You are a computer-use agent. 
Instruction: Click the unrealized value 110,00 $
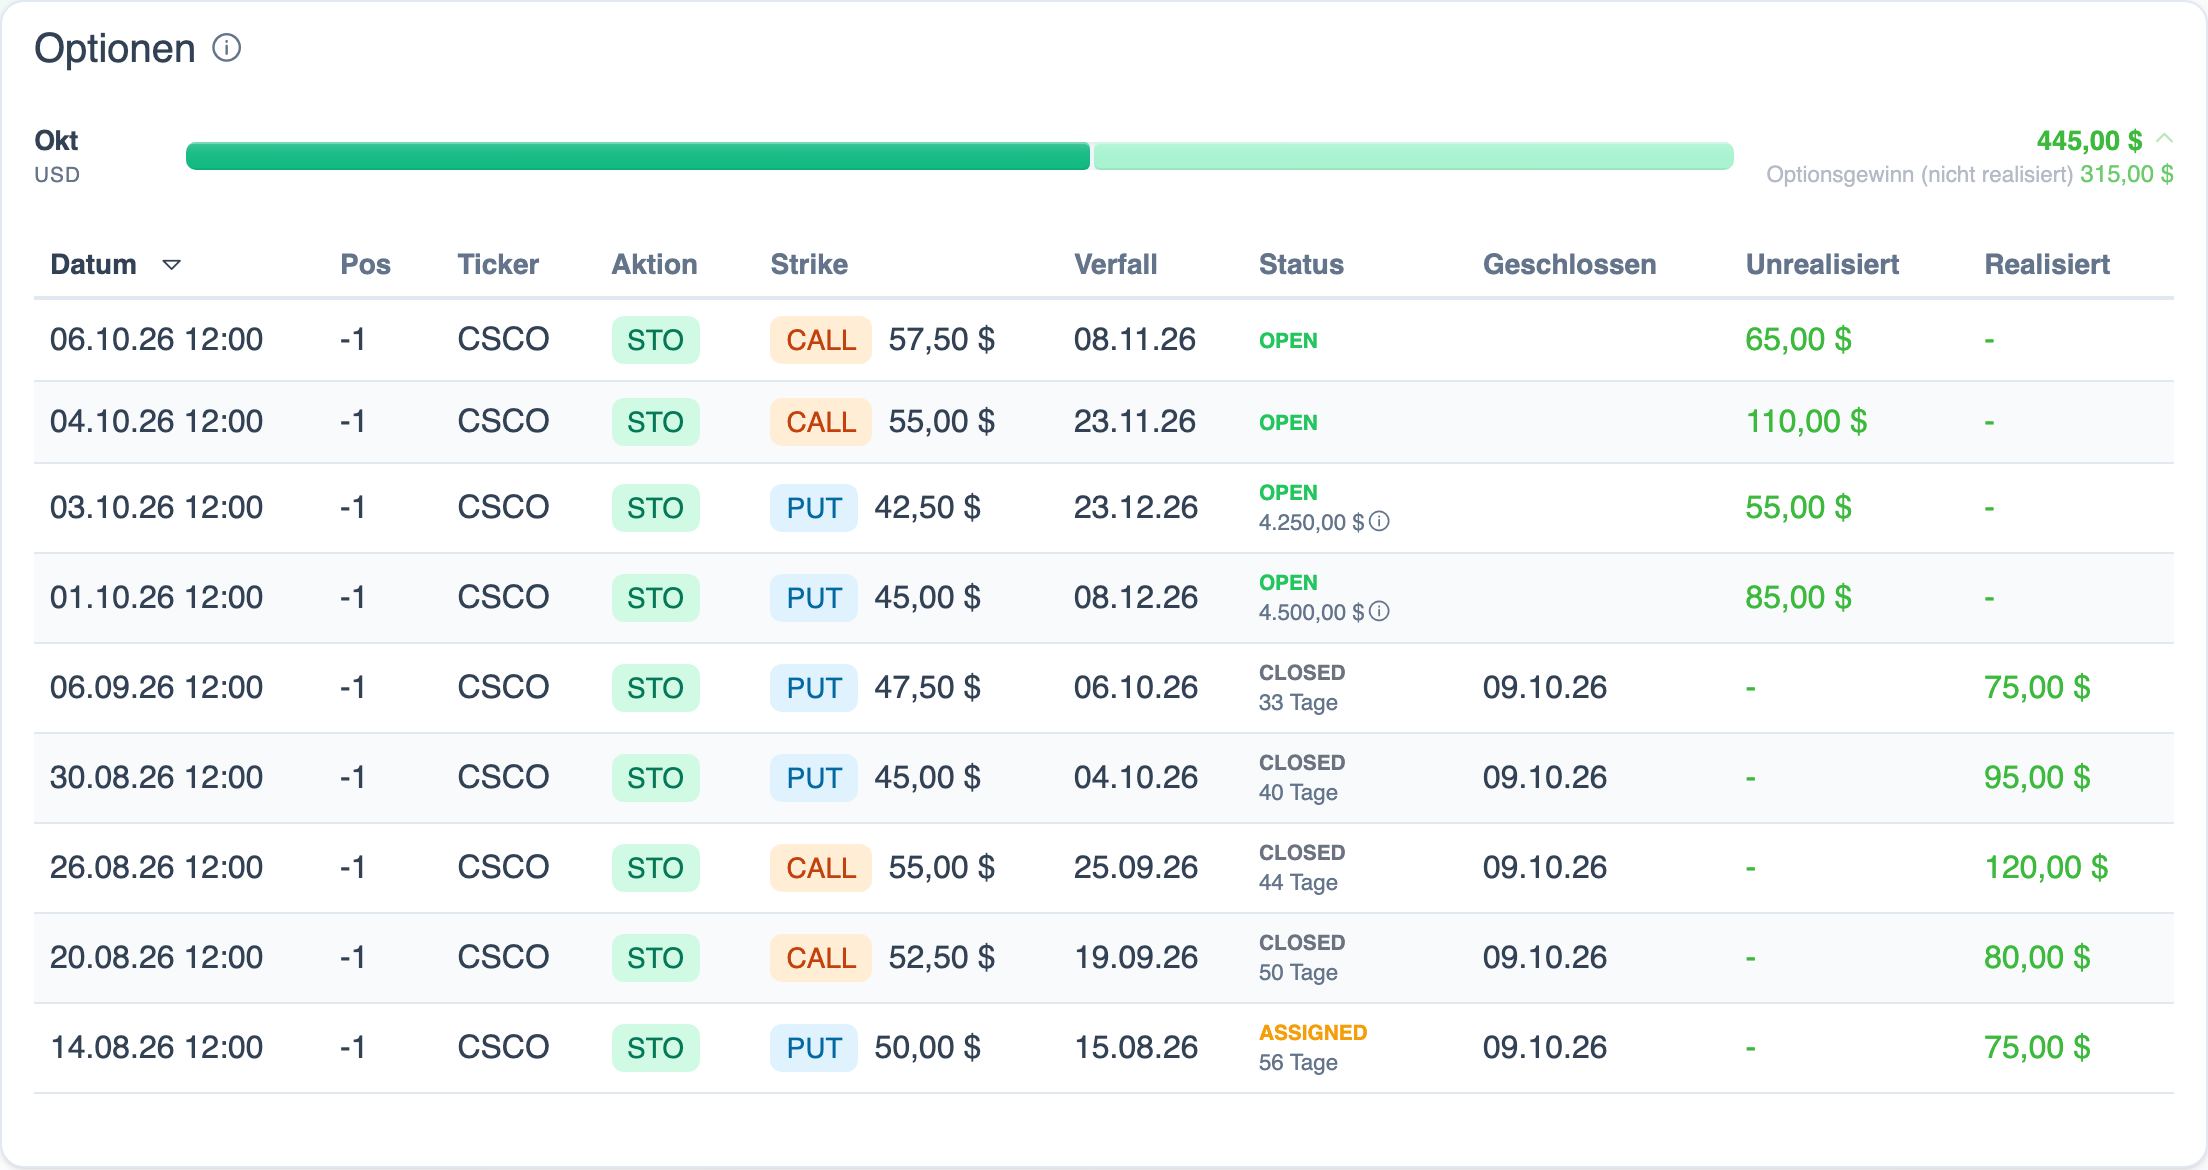click(x=1806, y=422)
